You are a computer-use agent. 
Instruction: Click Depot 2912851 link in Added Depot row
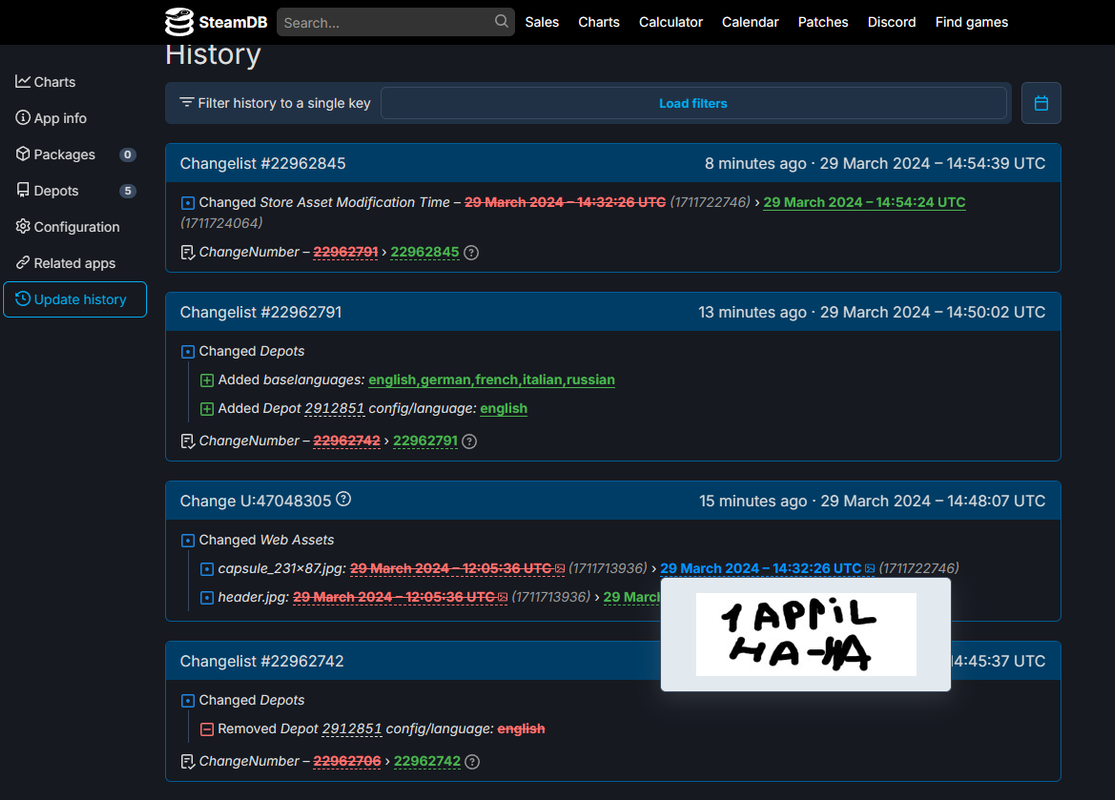pyautogui.click(x=334, y=409)
